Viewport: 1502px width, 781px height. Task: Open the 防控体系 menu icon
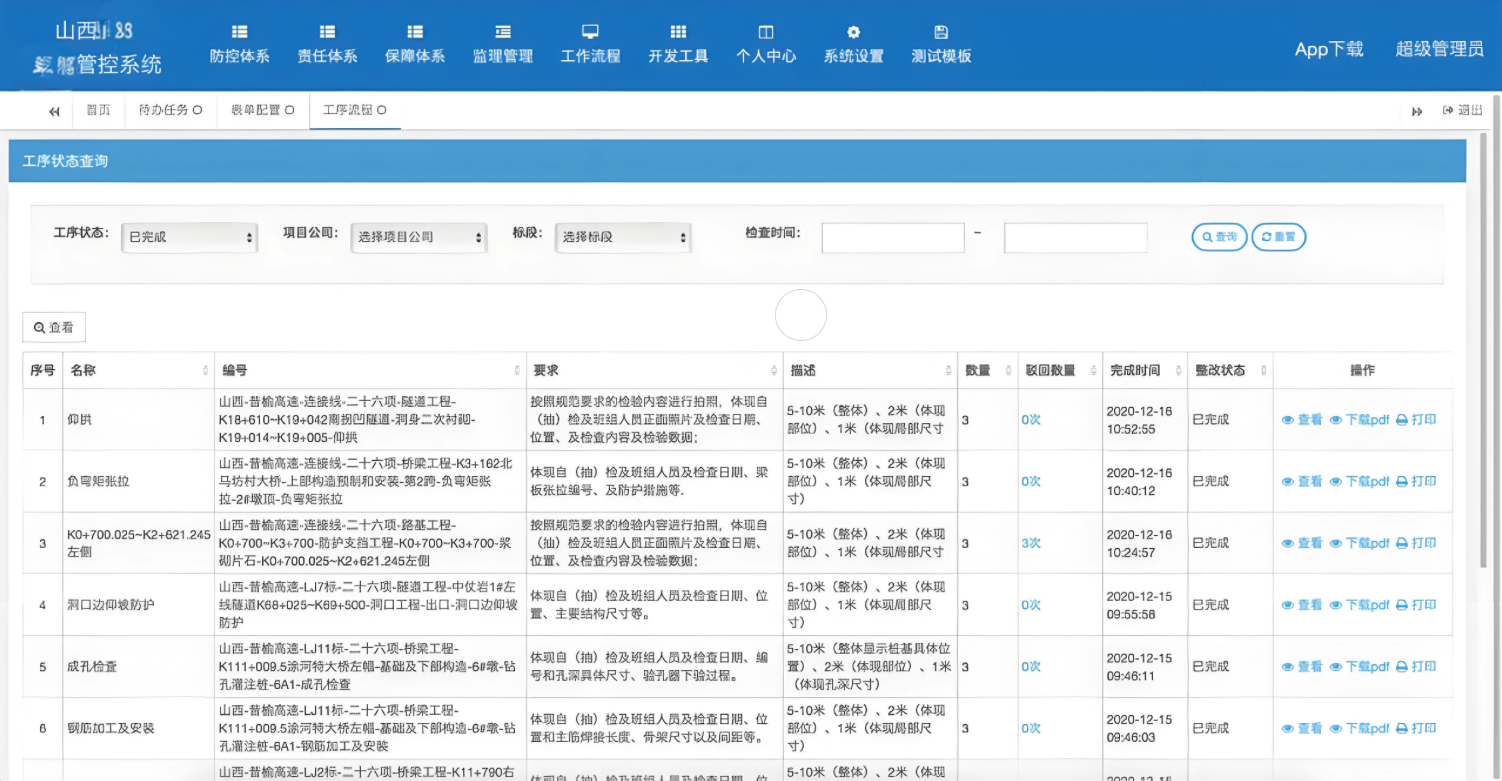pos(240,32)
